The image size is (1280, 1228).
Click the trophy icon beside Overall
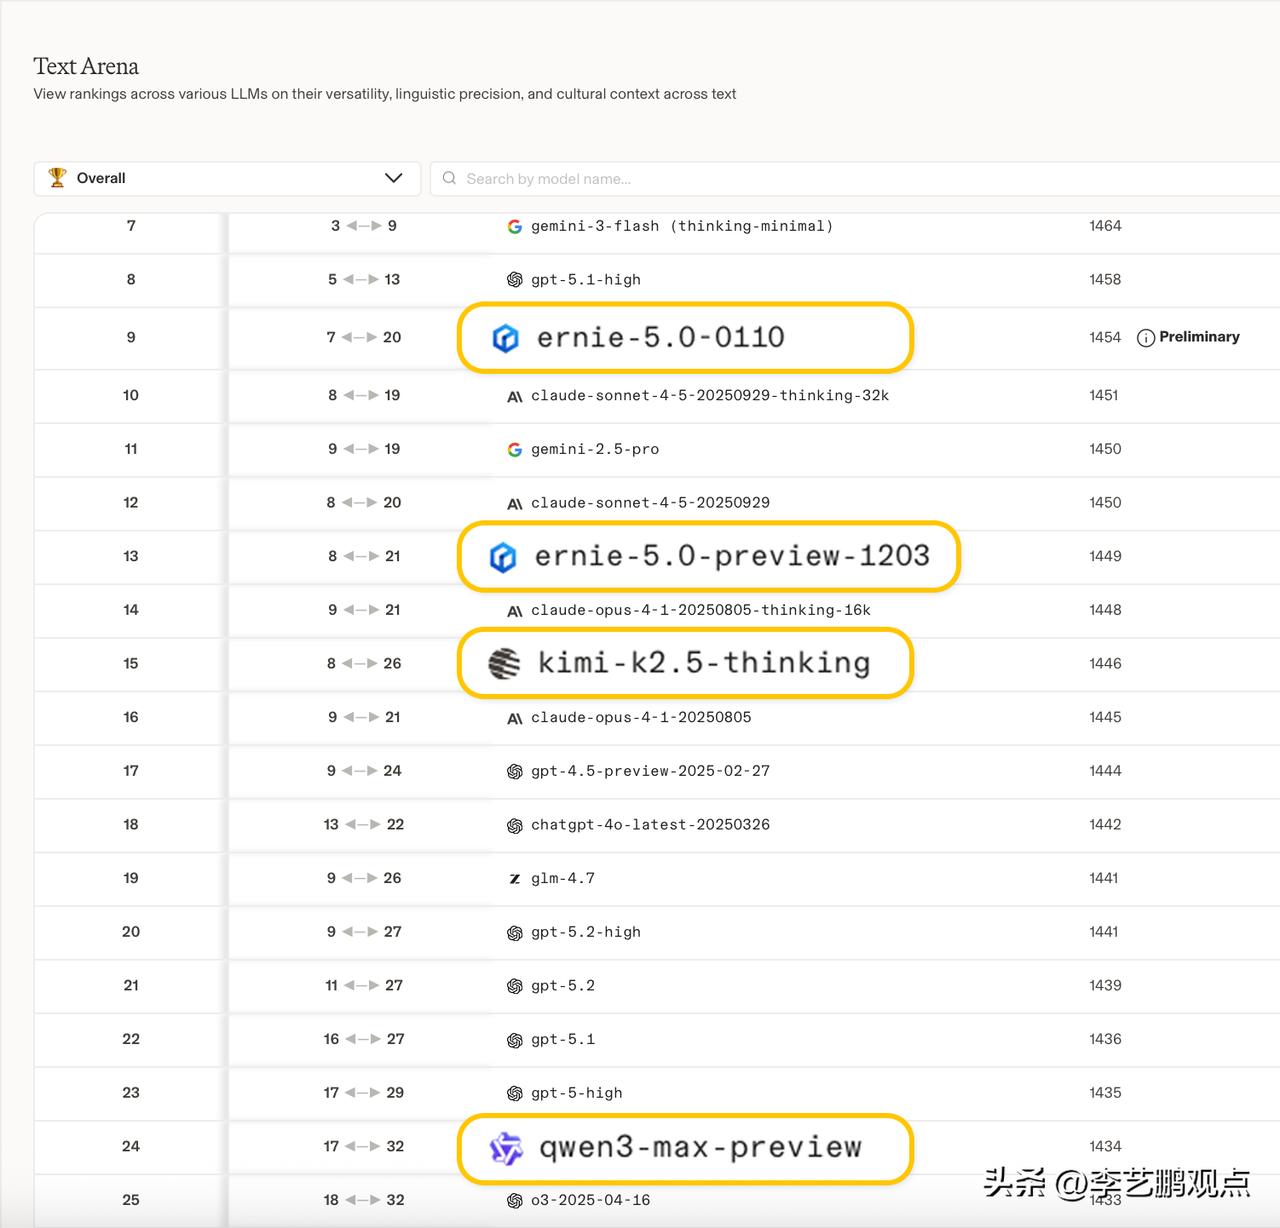(57, 178)
